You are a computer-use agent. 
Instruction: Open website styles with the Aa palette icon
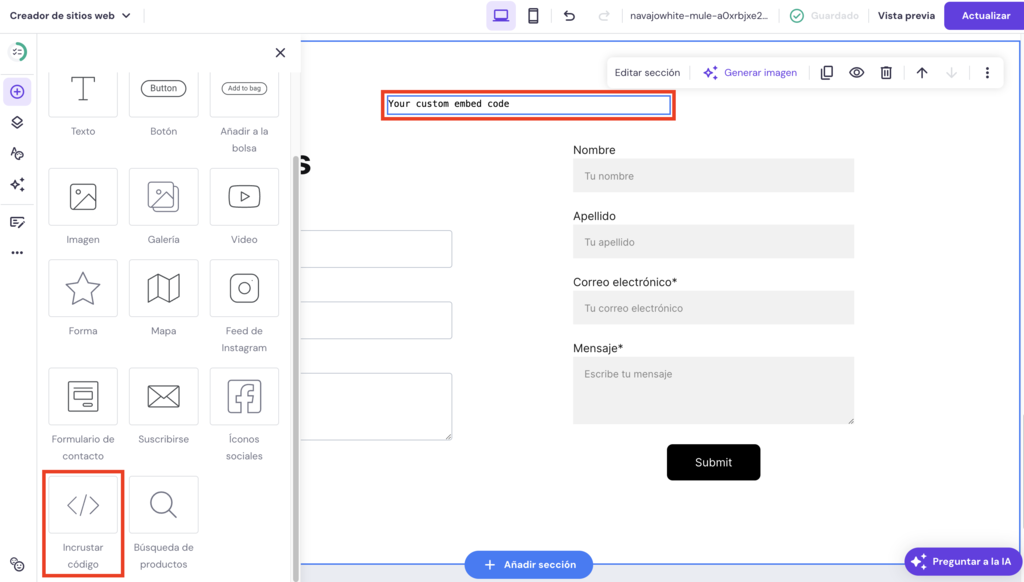pyautogui.click(x=18, y=153)
